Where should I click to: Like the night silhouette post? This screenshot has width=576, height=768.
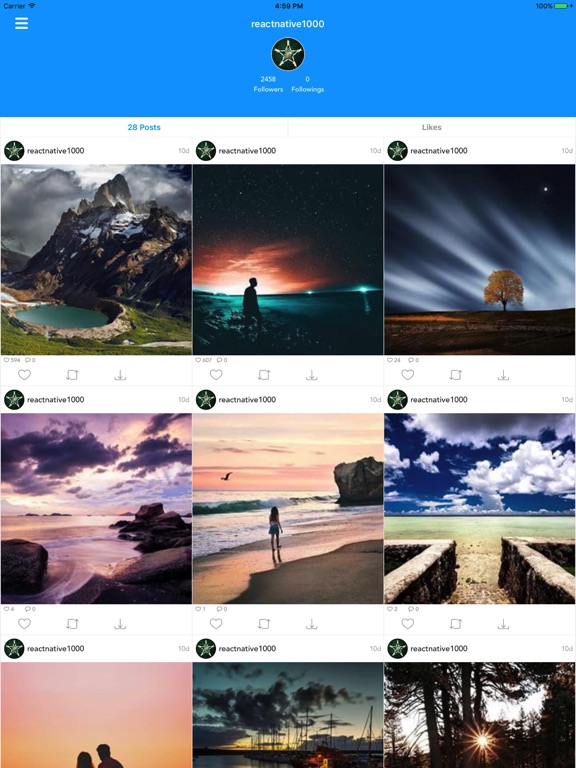pos(216,375)
